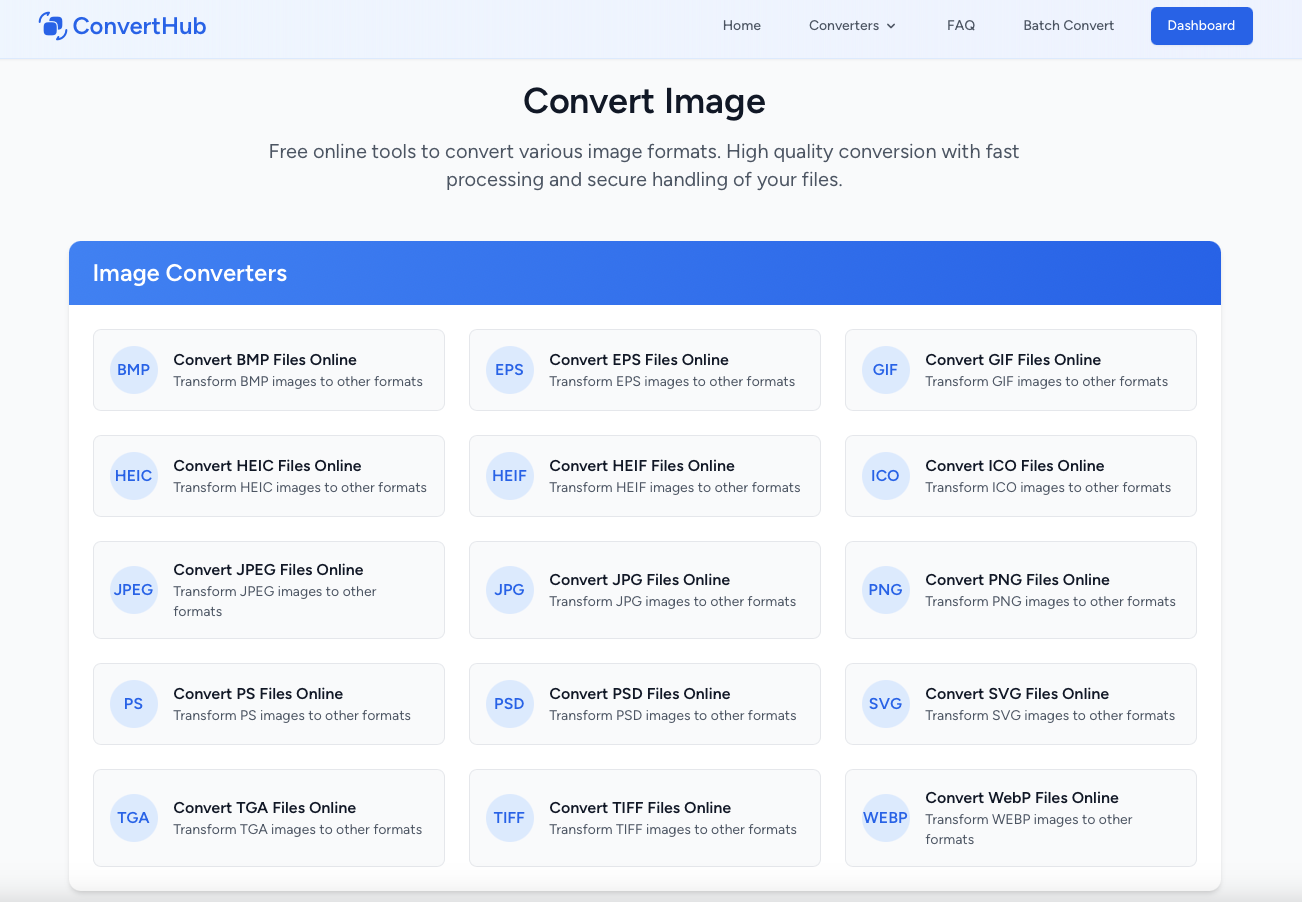Open Convert PSD Files Online link
Image resolution: width=1302 pixels, height=902 pixels.
click(x=640, y=694)
